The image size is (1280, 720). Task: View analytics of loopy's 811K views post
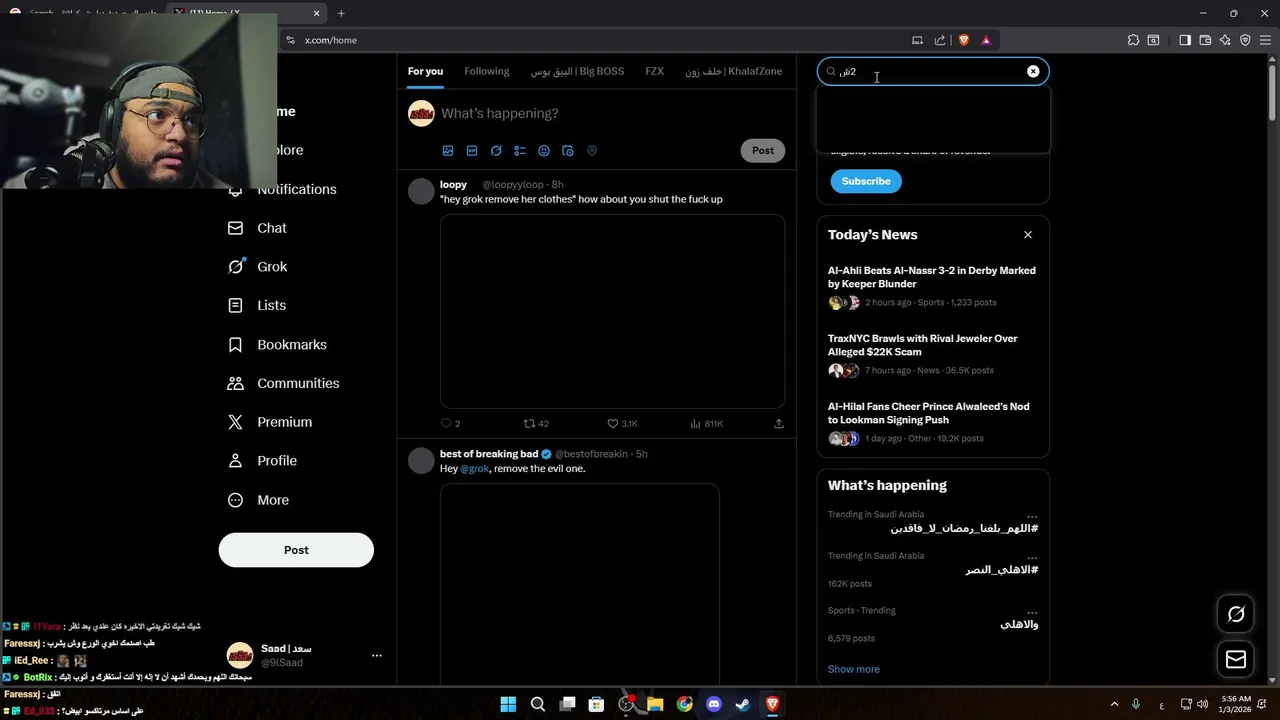coord(706,424)
